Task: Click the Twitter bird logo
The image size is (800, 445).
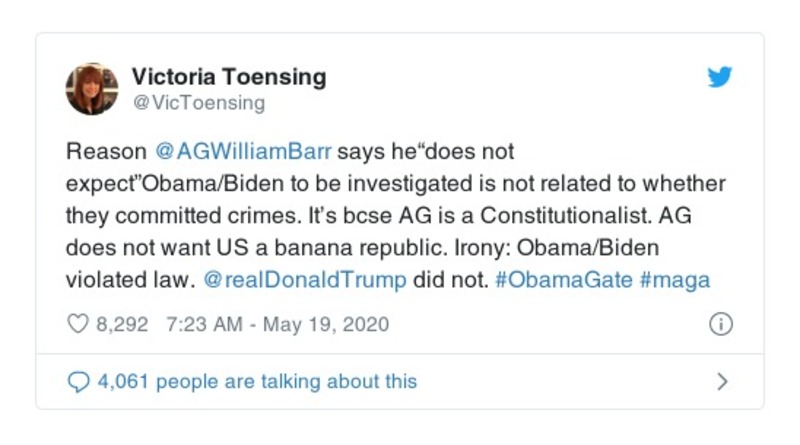Action: [720, 78]
